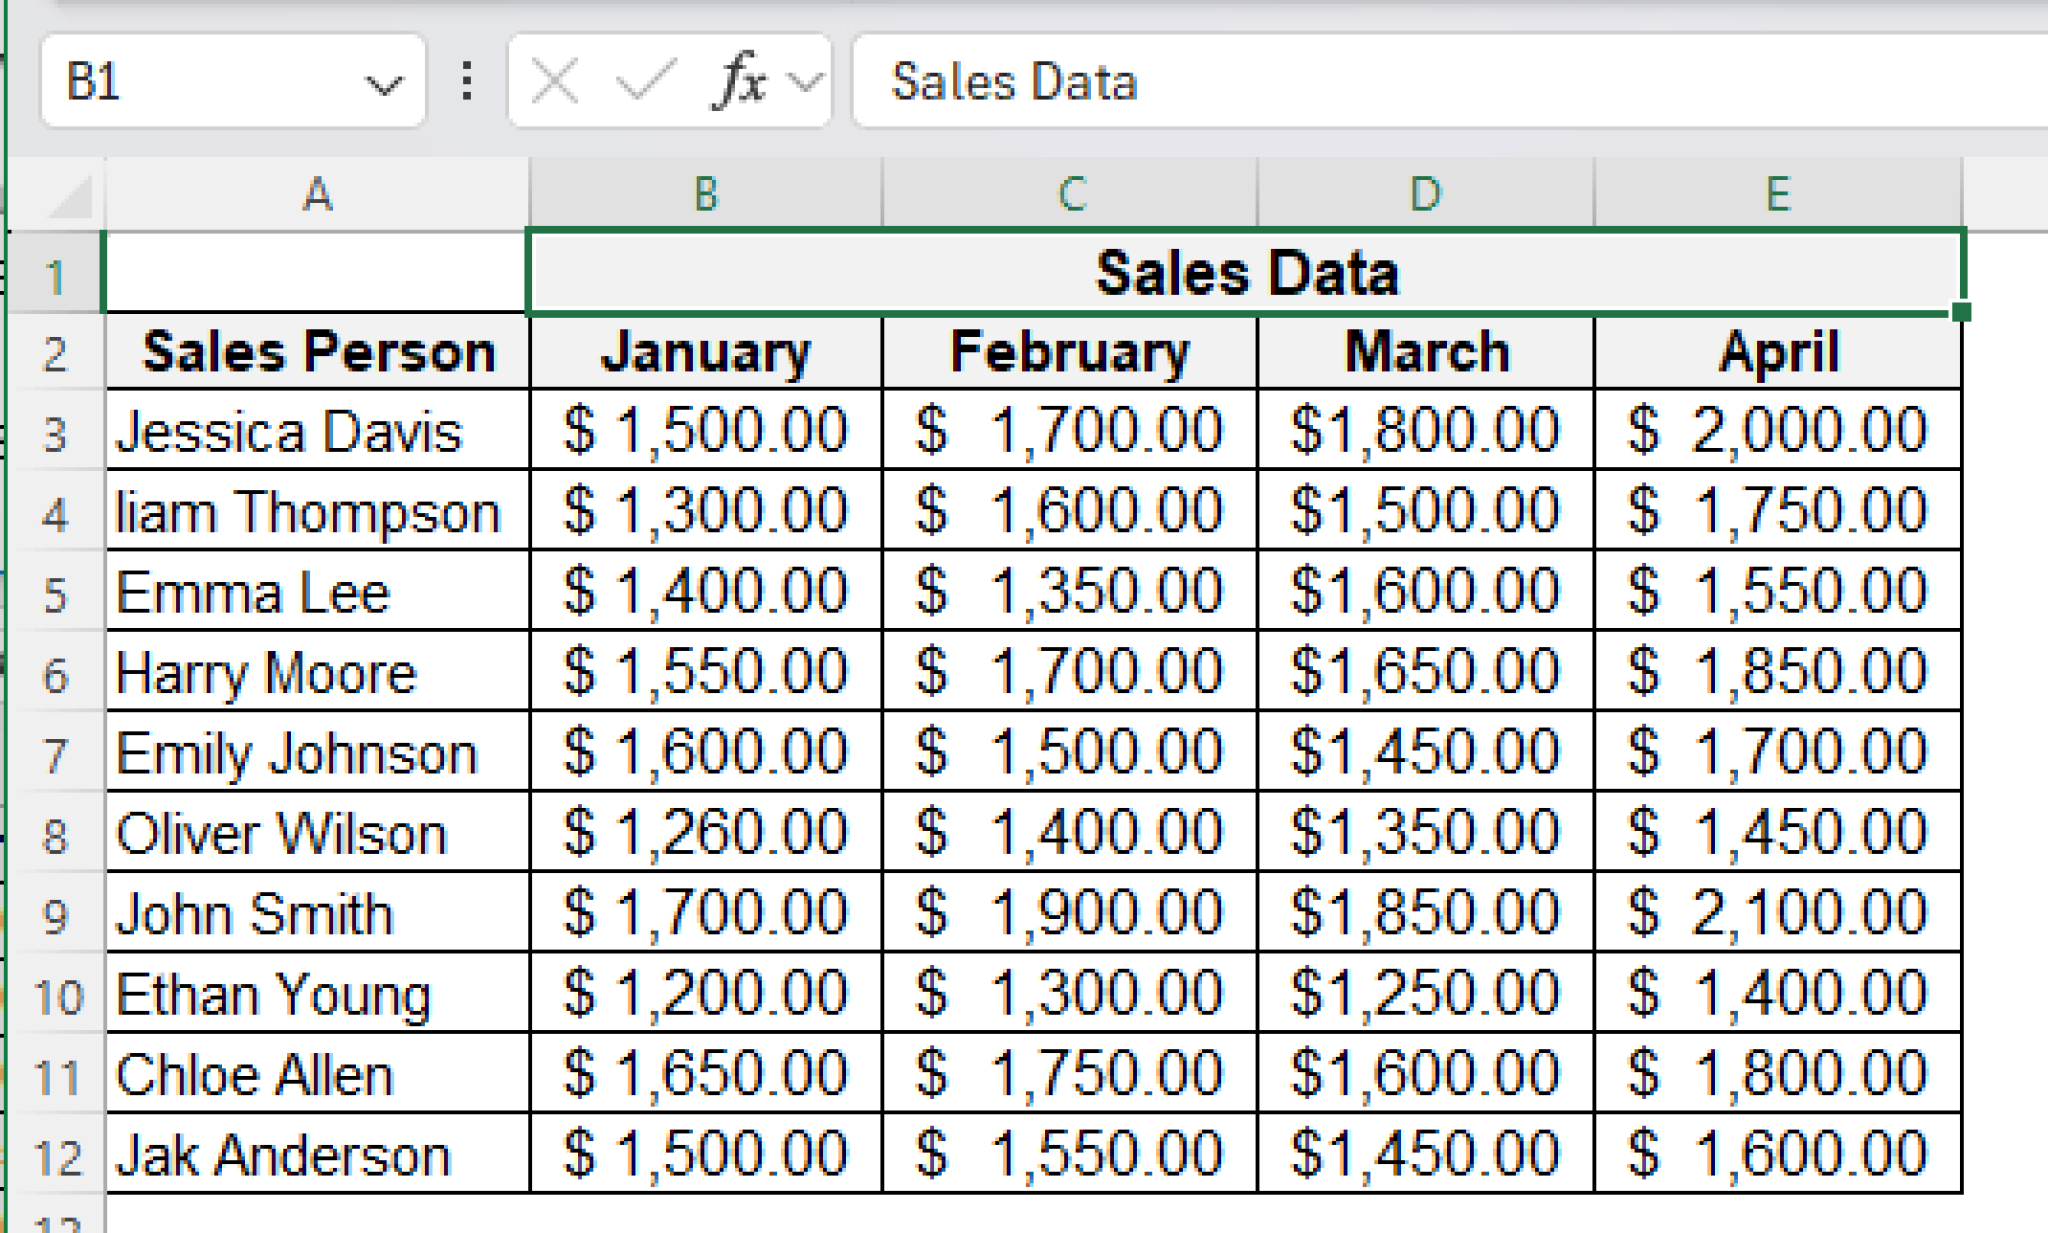Click the Cancel X icon in formula bar
Image resolution: width=2048 pixels, height=1233 pixels.
point(555,81)
